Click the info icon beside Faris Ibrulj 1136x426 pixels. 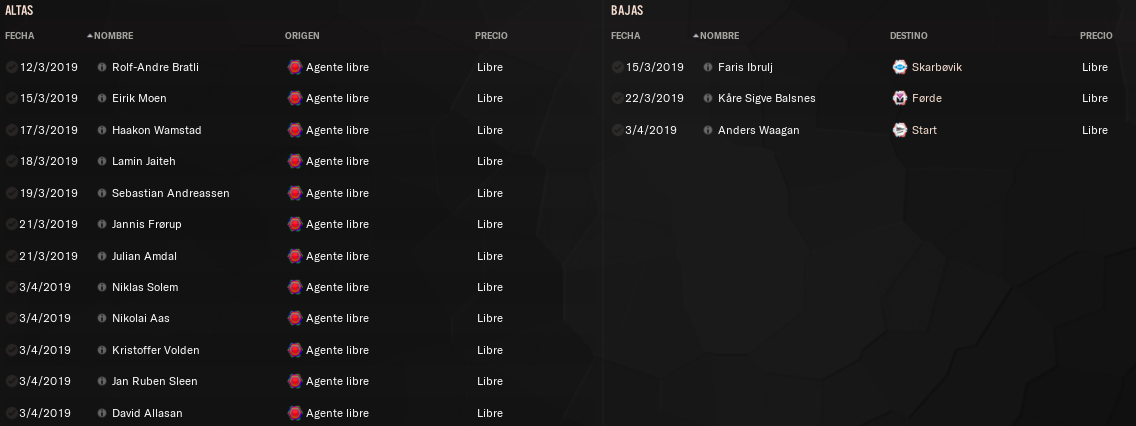pos(707,67)
